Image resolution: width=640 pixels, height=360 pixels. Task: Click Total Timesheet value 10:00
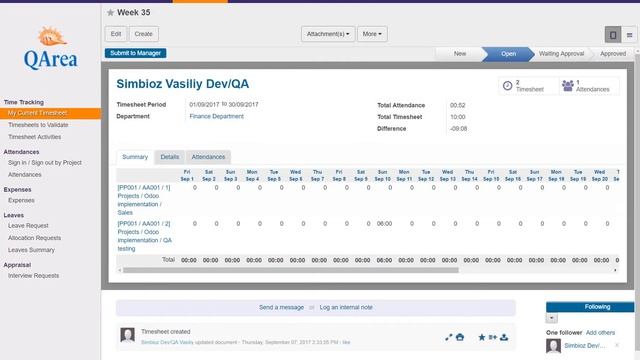click(x=458, y=117)
